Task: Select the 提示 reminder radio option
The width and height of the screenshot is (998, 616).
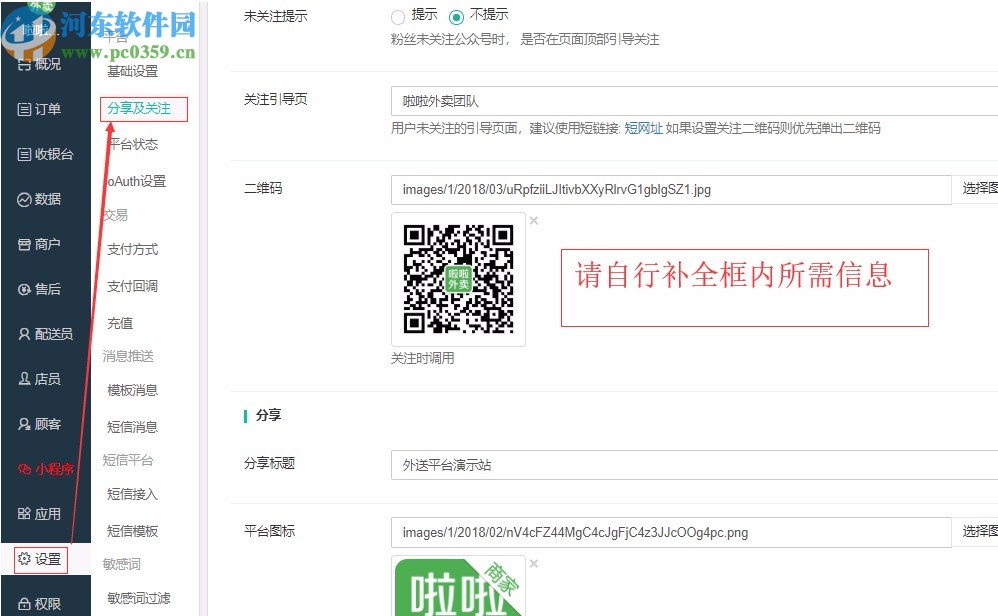Action: [397, 17]
